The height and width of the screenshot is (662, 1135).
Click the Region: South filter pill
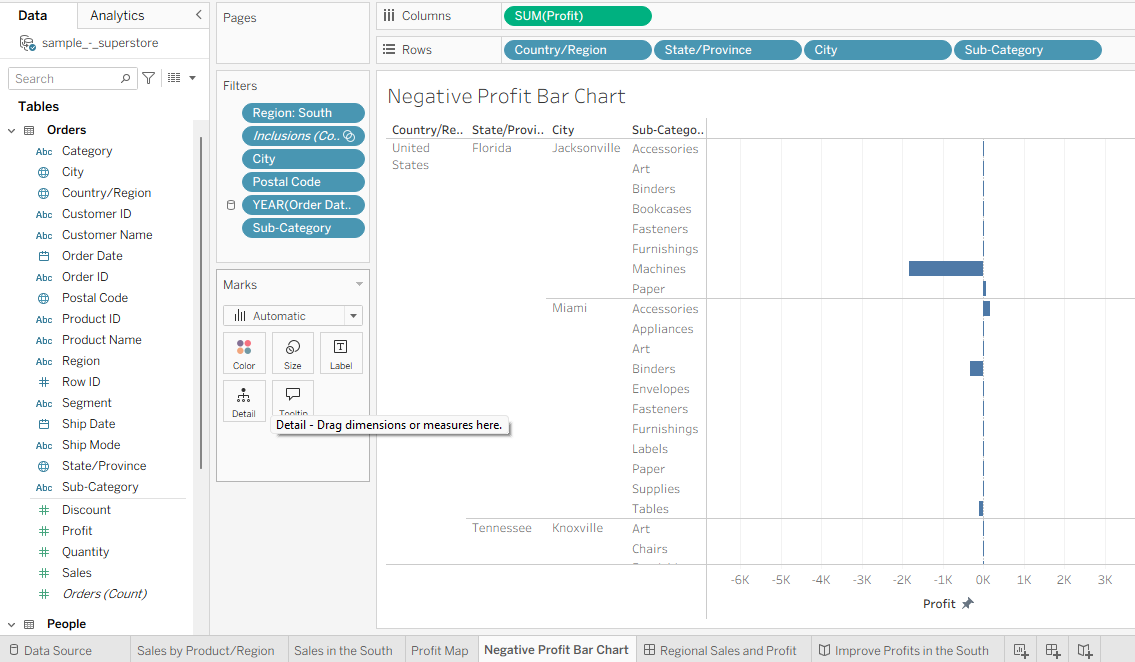pos(303,113)
